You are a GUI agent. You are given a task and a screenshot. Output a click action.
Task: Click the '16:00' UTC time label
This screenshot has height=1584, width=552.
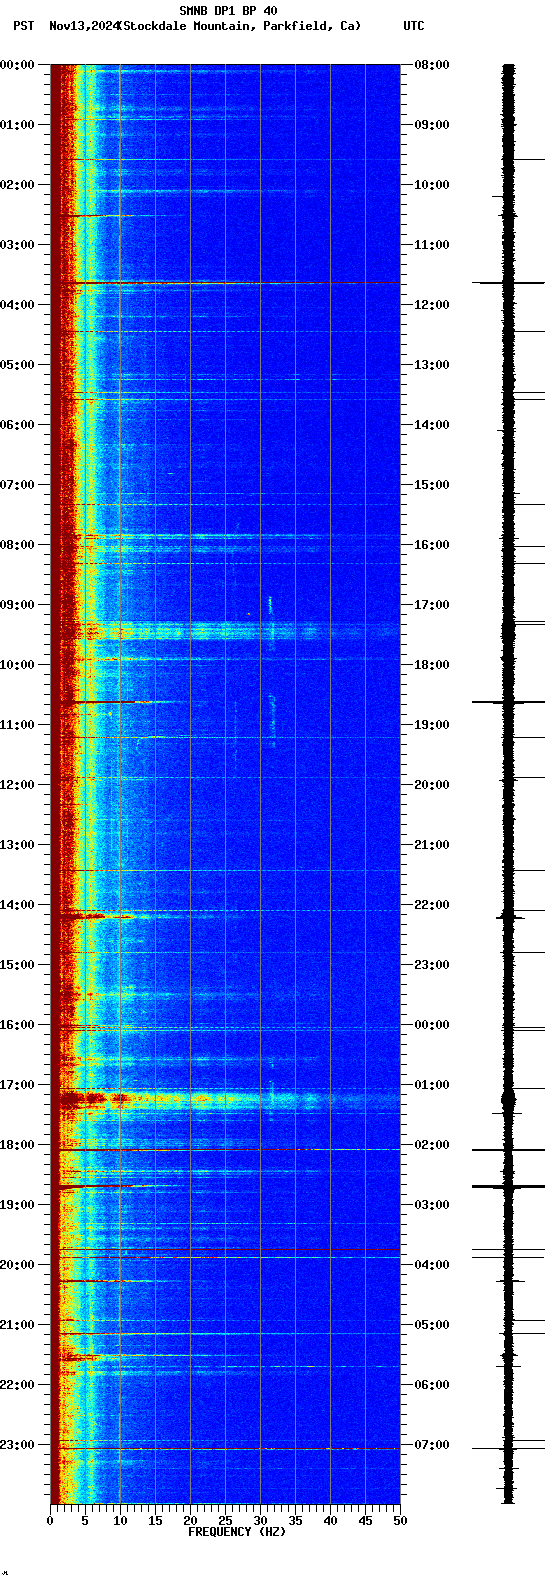pyautogui.click(x=432, y=545)
